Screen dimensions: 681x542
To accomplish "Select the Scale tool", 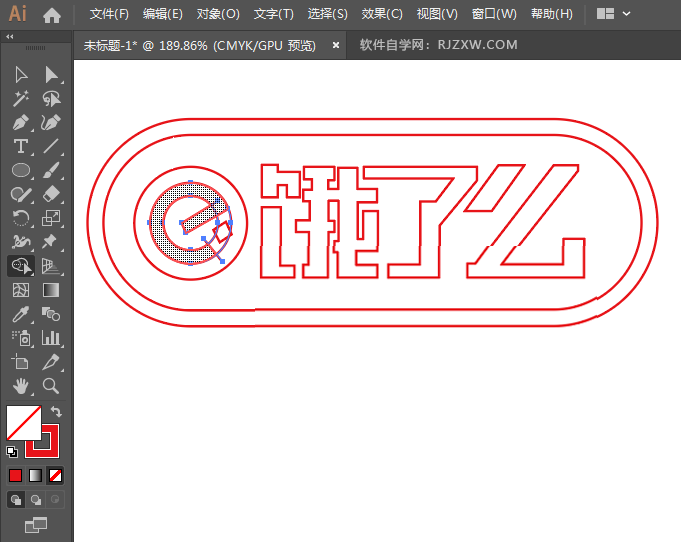I will tap(51, 218).
